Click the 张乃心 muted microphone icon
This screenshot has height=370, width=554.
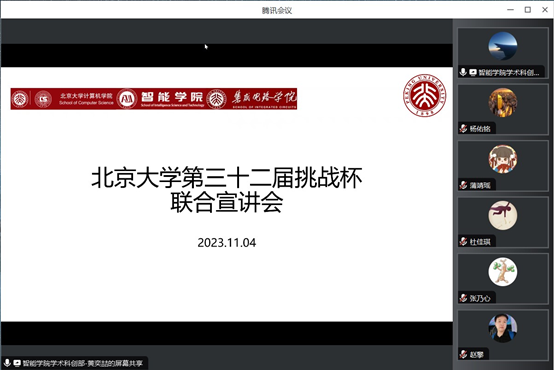pos(463,298)
